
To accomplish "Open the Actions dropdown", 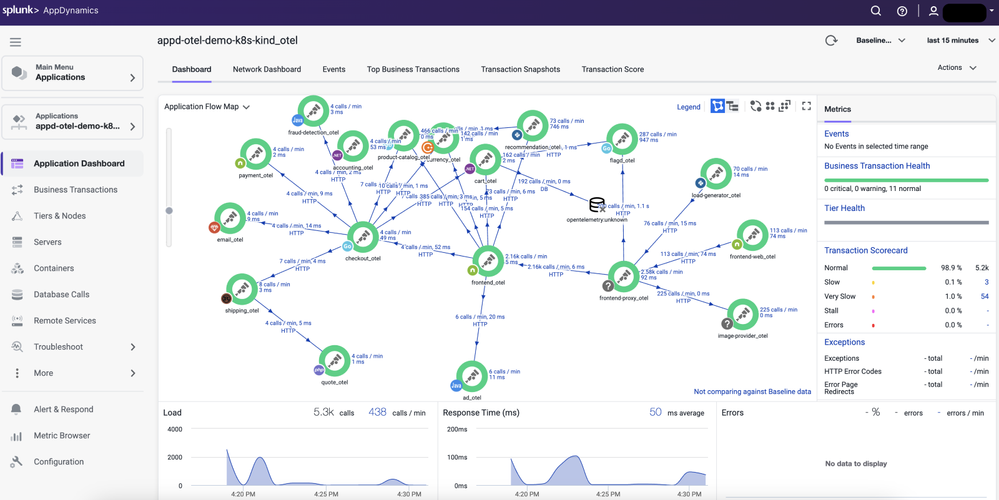I will click(957, 68).
